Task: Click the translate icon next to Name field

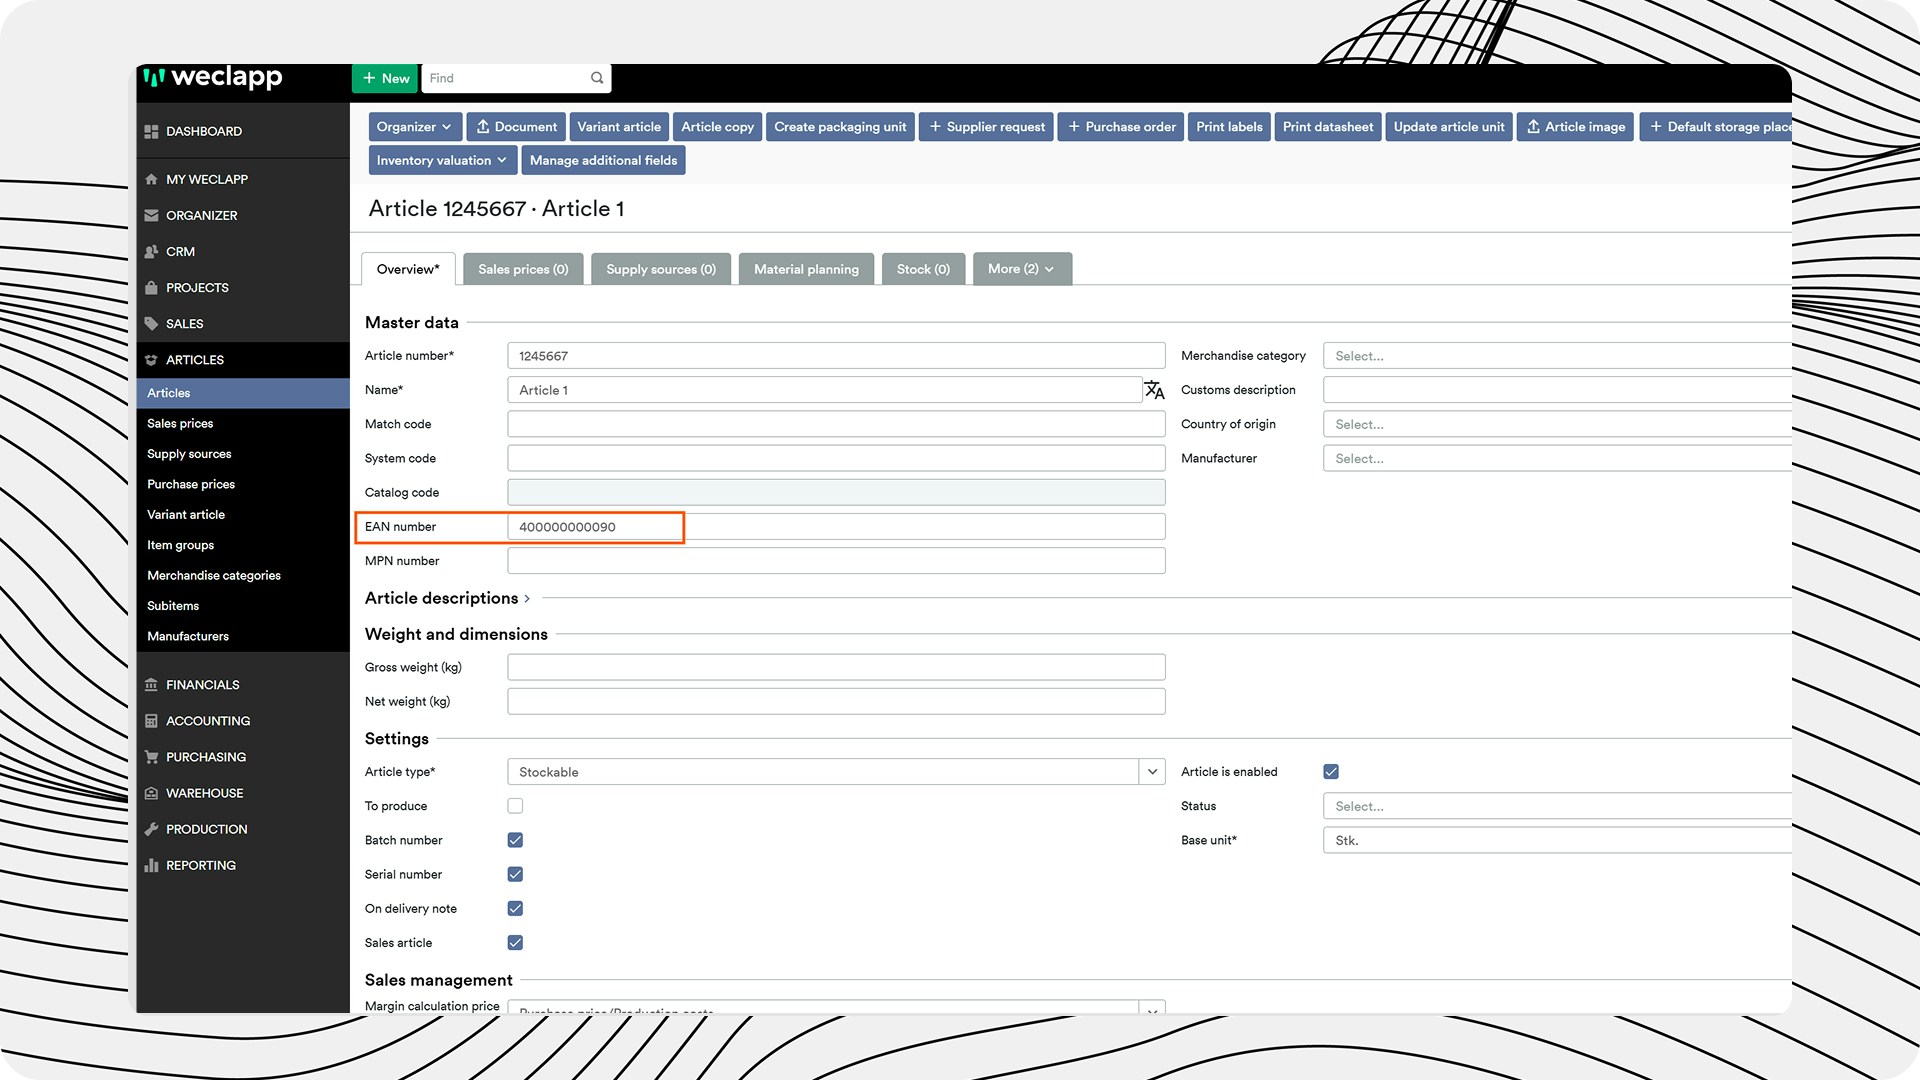Action: (1154, 390)
